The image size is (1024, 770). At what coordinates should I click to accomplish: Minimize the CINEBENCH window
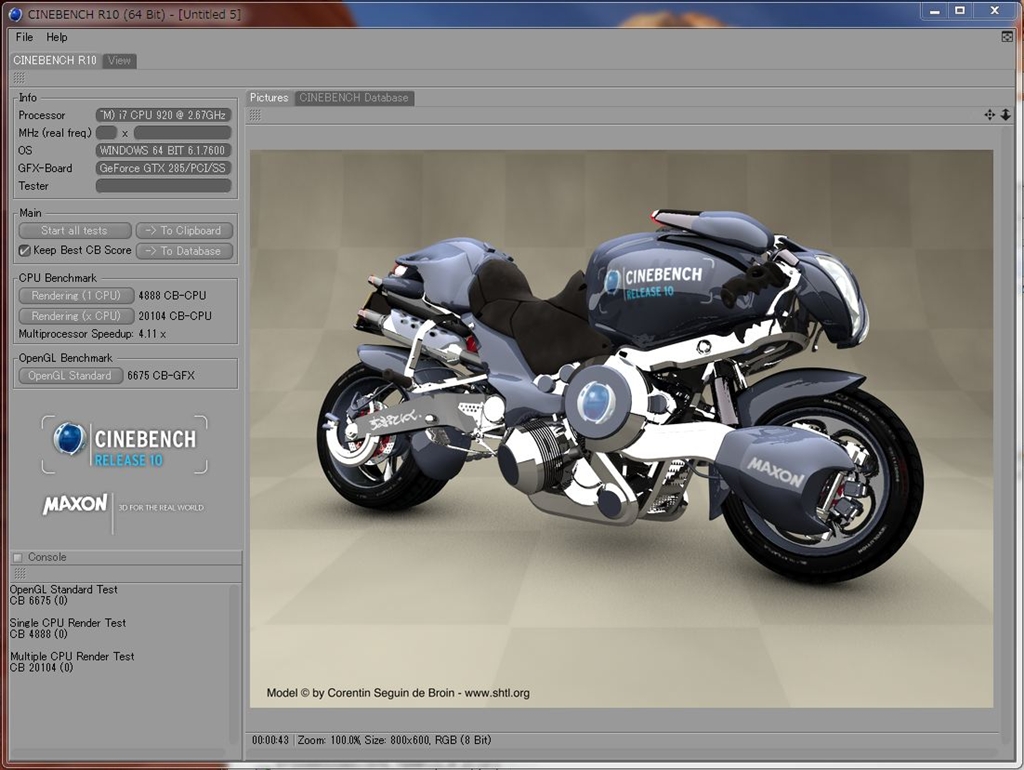tap(935, 11)
